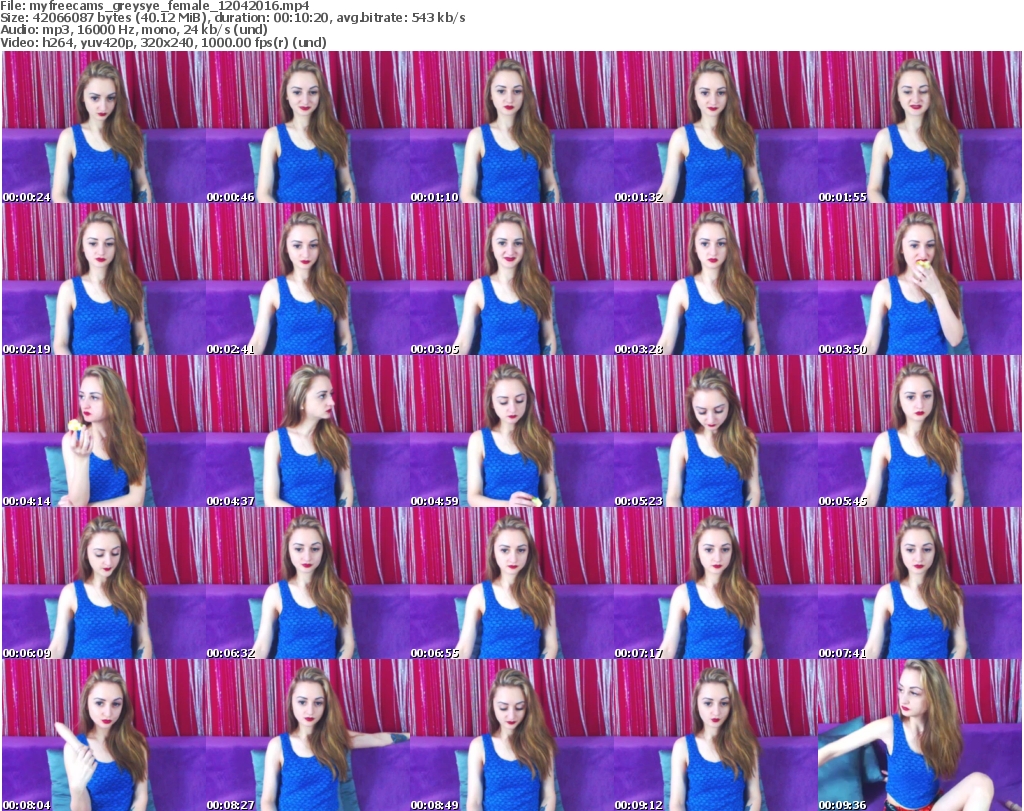Viewport: 1024px width, 811px height.
Task: Select the thumbnail at 00:02:19
Action: pyautogui.click(x=103, y=279)
